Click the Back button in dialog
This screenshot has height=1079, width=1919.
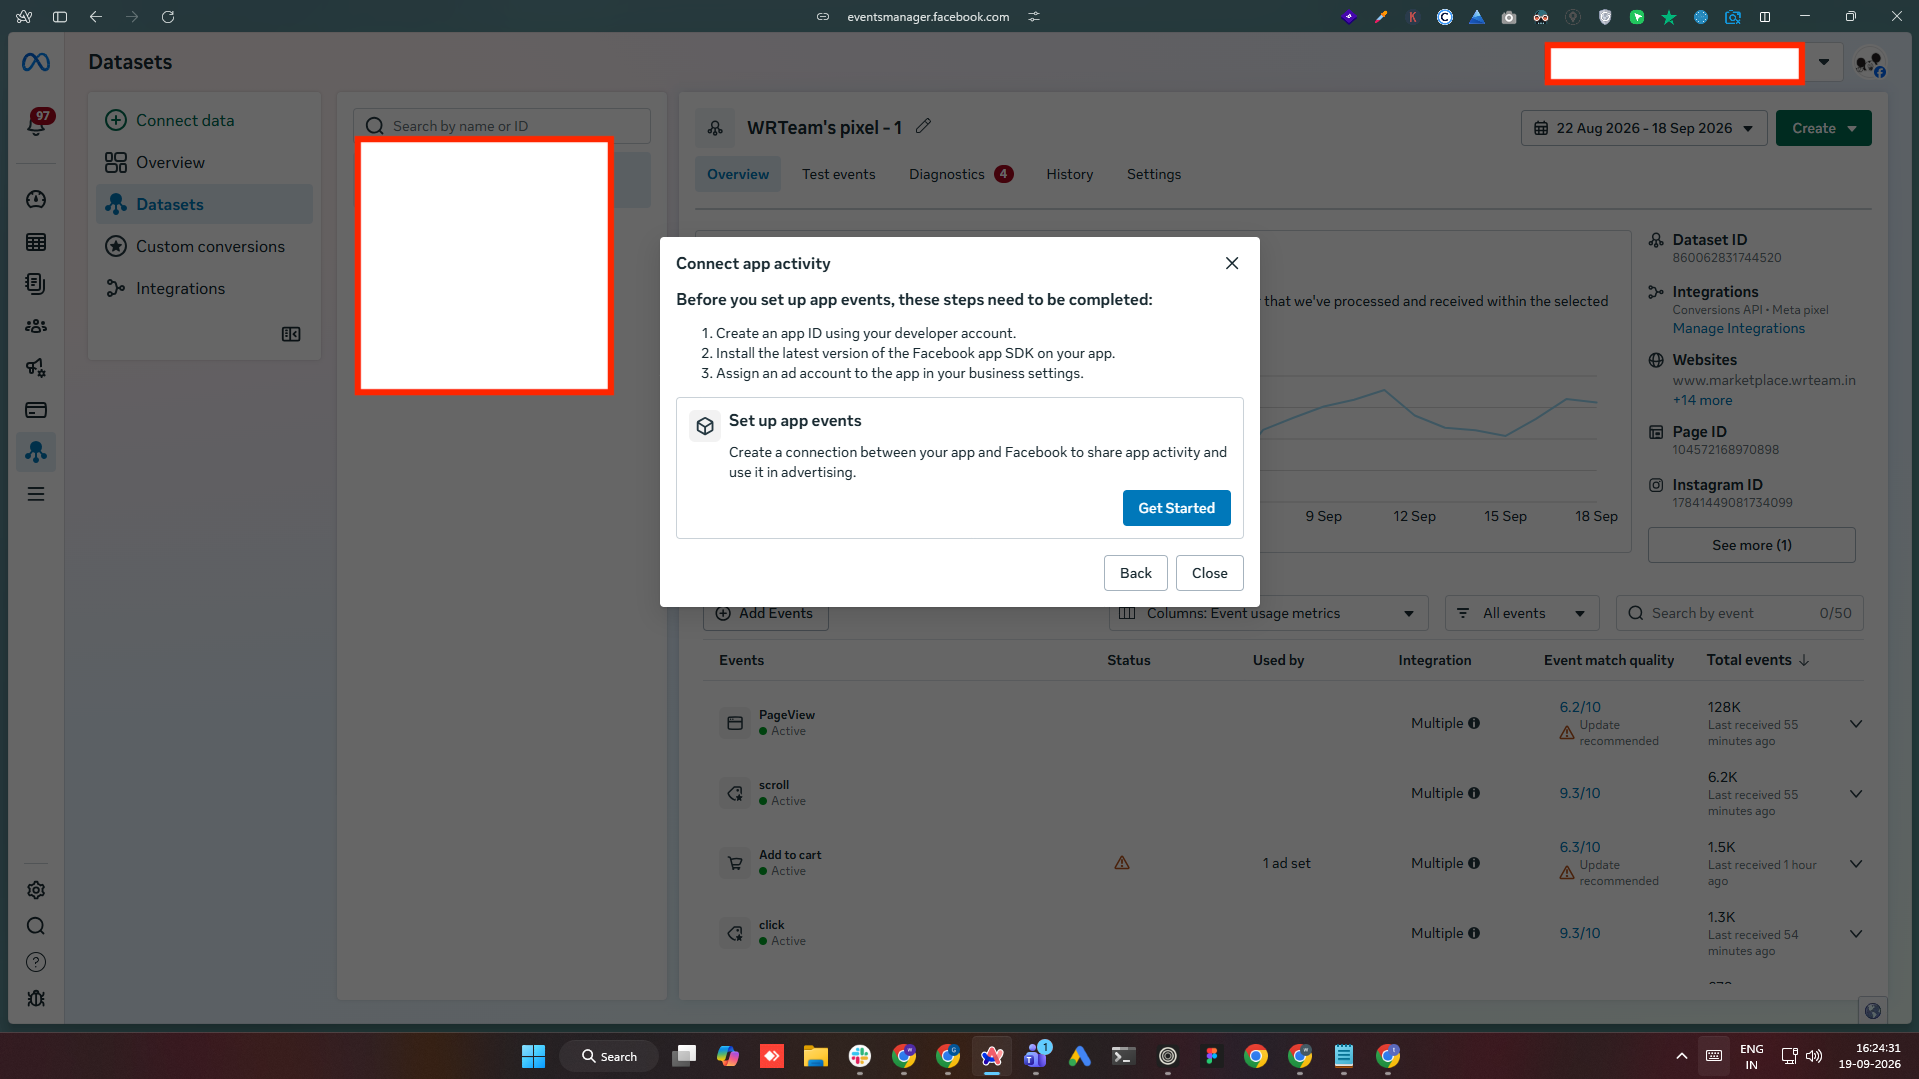pyautogui.click(x=1135, y=573)
